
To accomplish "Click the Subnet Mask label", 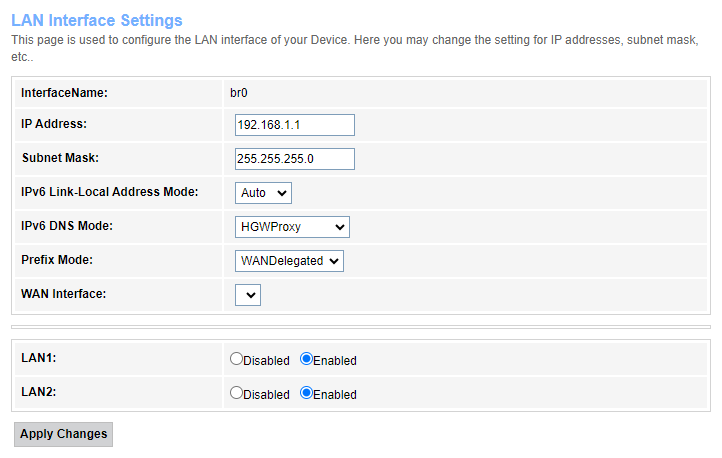I will 60,158.
